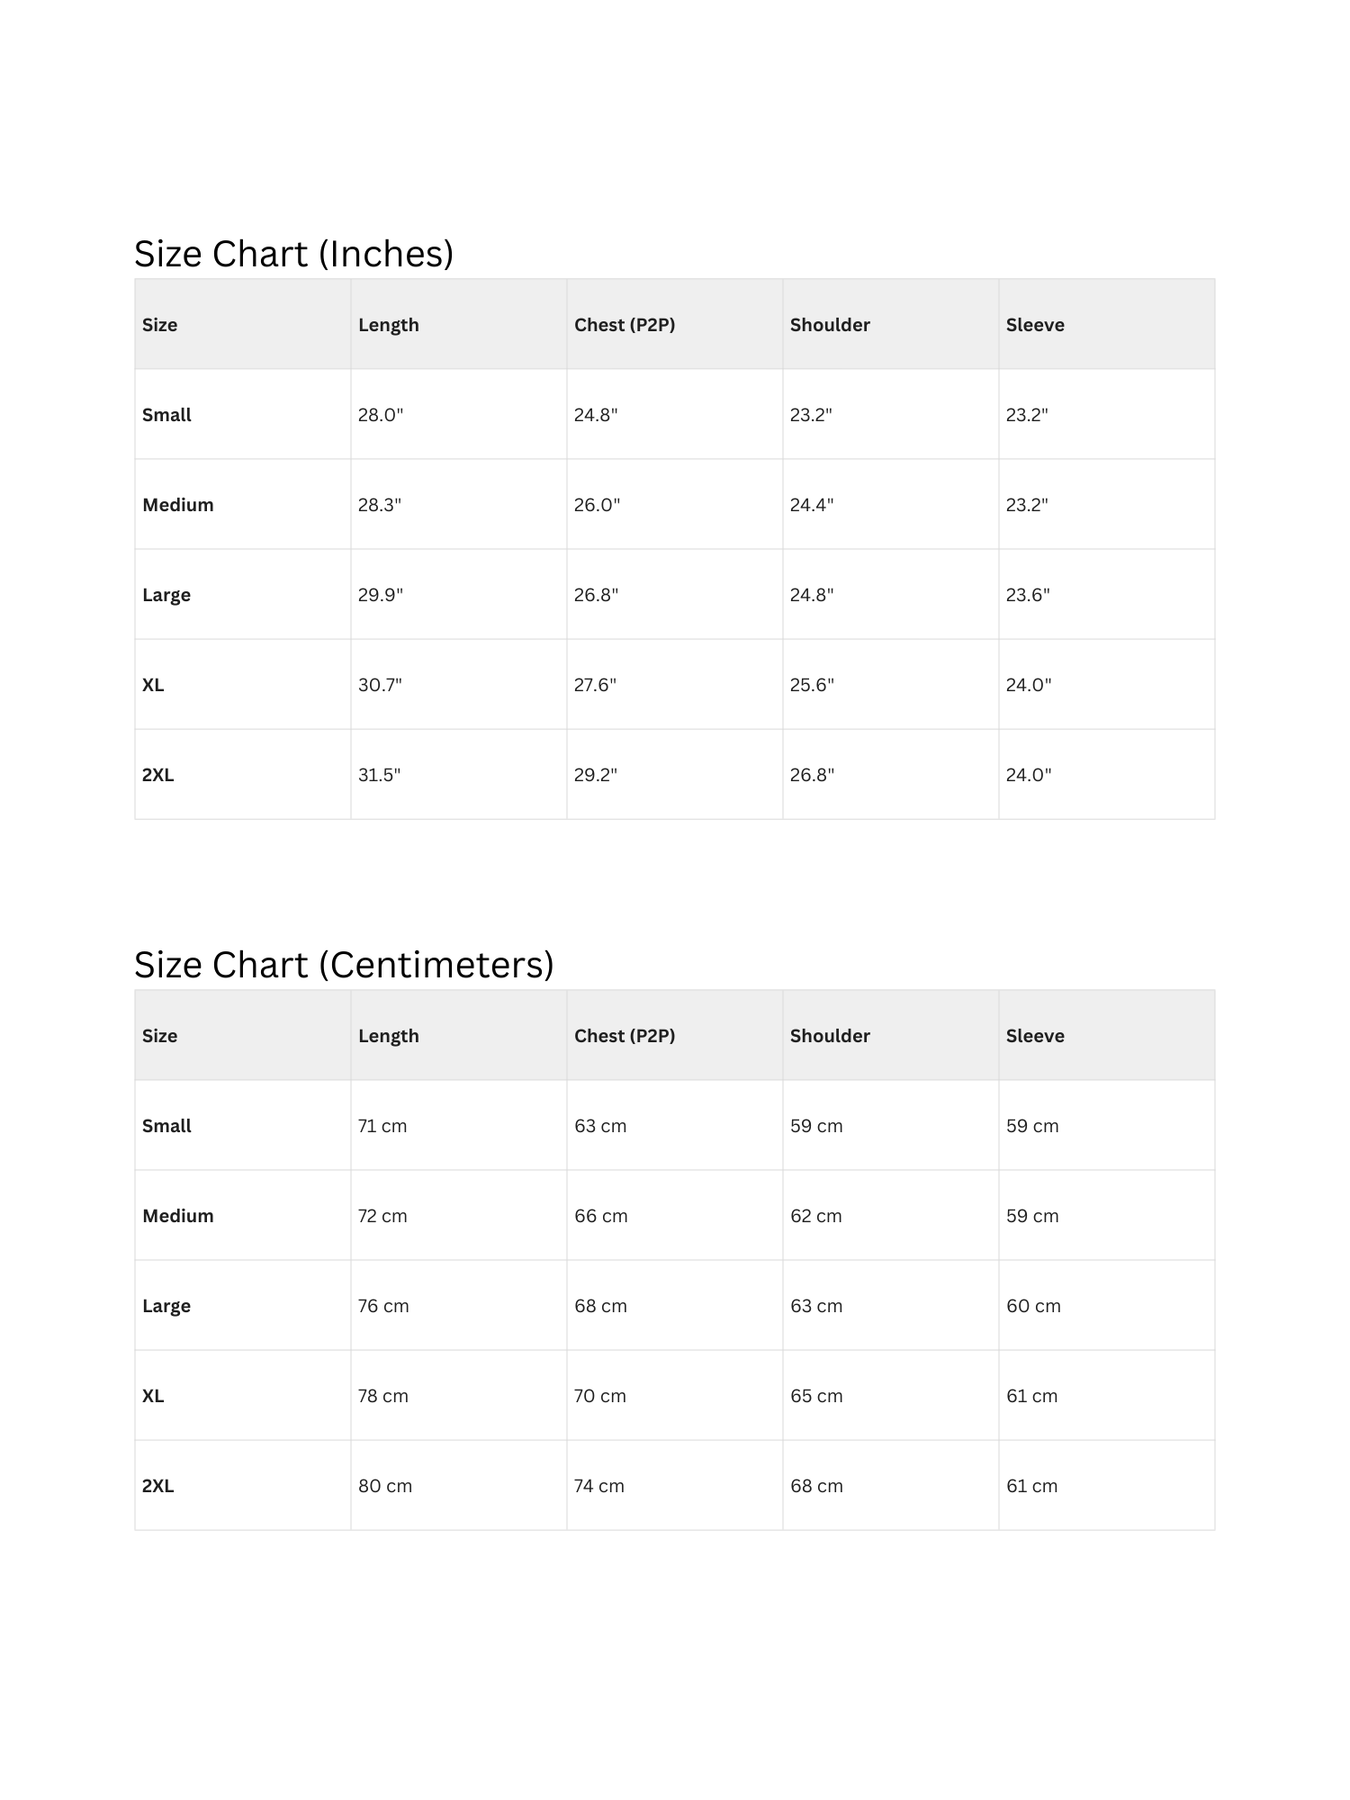Click the 66 cm chest cell for Medium

(600, 1216)
